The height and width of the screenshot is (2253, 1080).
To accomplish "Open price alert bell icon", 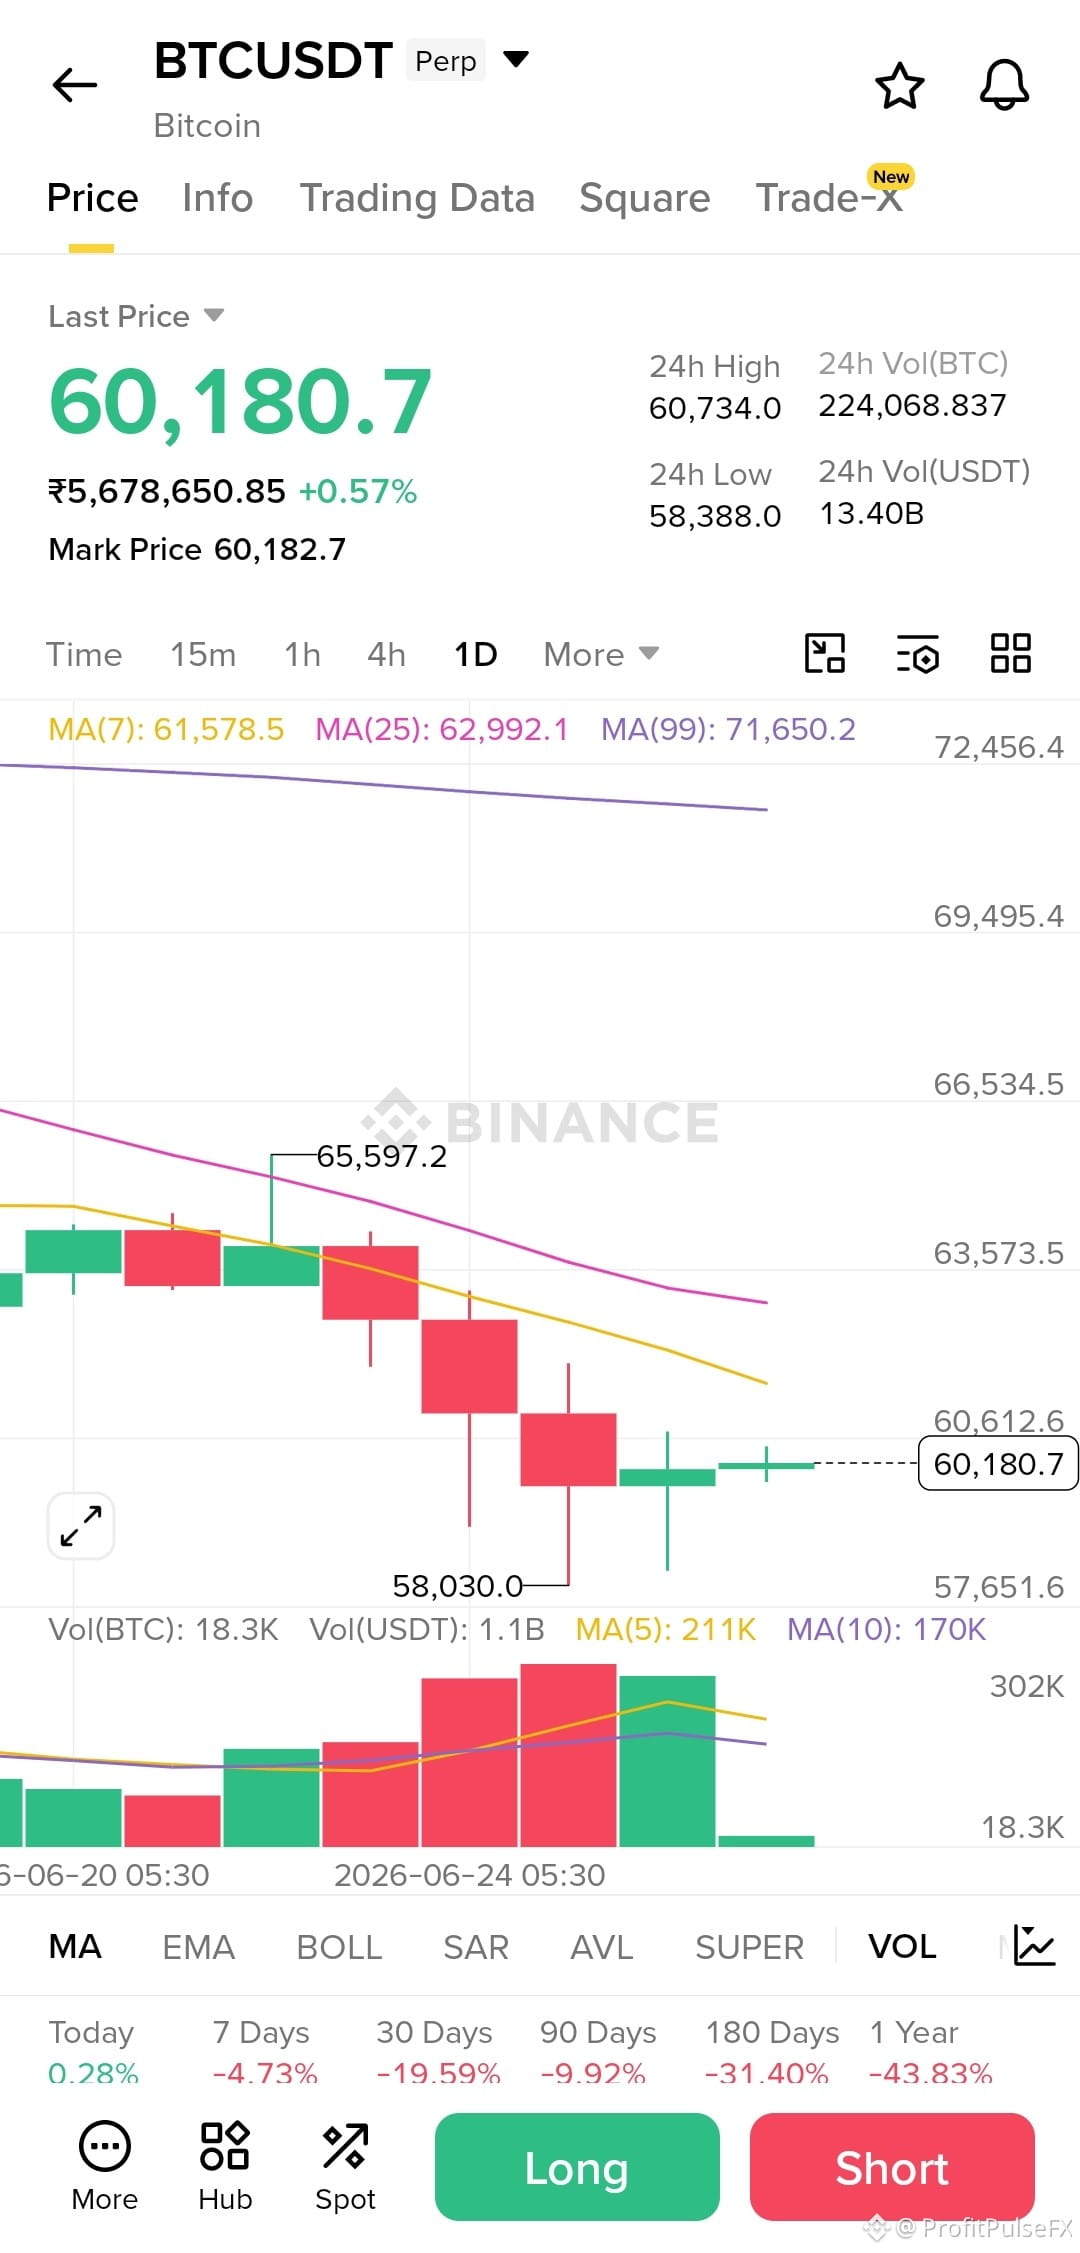I will point(1004,85).
